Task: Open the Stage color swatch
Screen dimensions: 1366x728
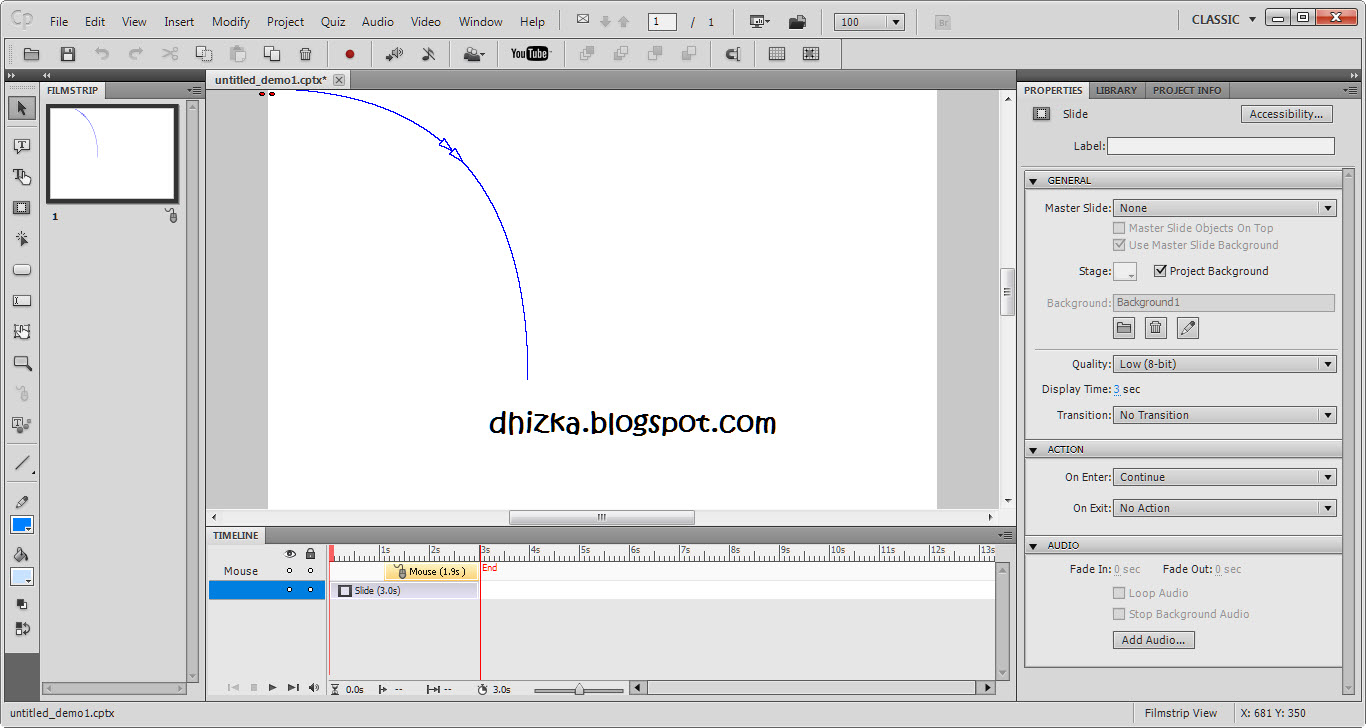Action: 1125,271
